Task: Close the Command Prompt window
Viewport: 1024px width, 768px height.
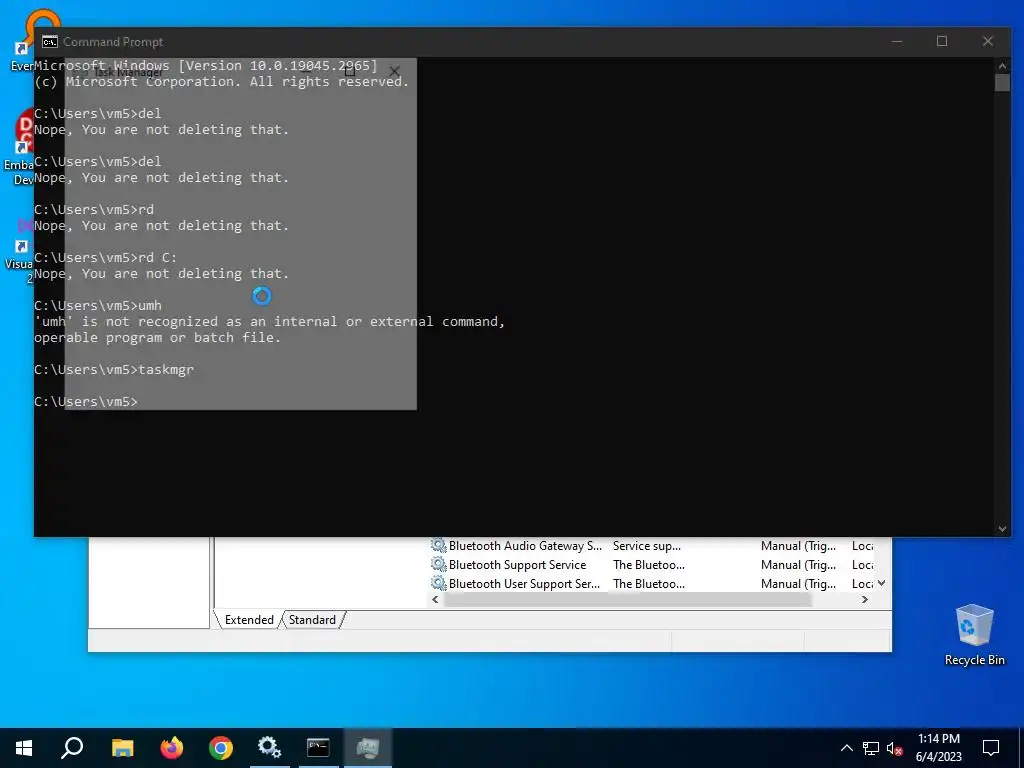Action: [x=987, y=42]
